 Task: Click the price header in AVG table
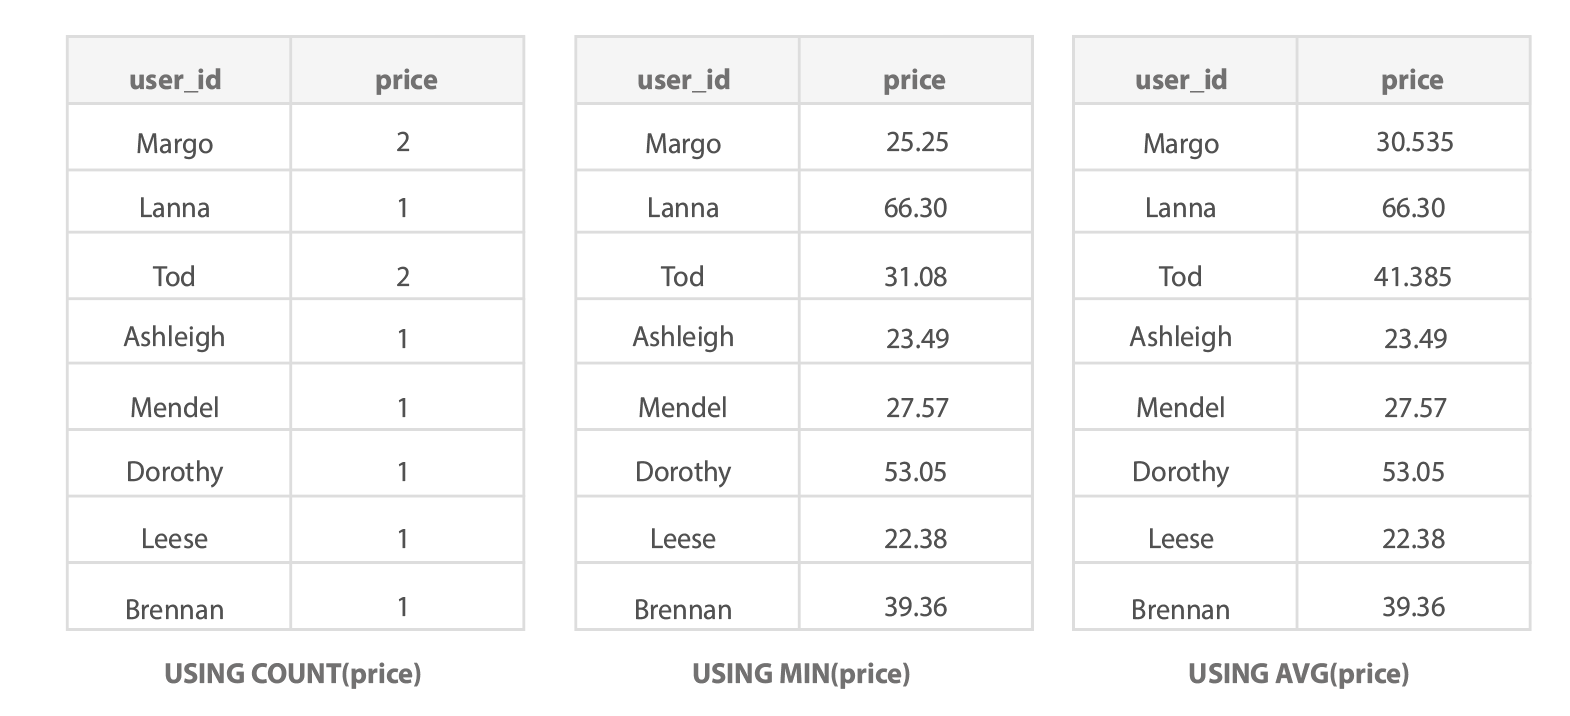(1412, 81)
